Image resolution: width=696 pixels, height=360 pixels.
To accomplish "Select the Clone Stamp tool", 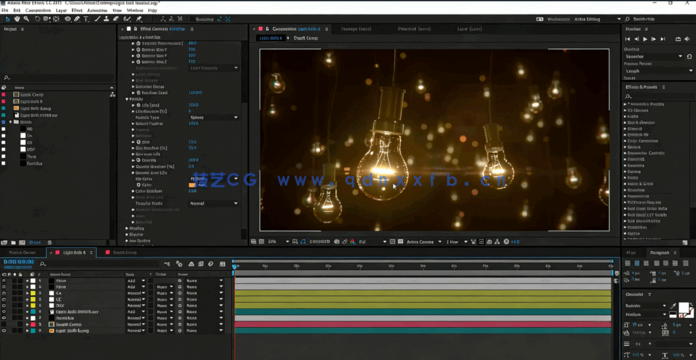I will click(107, 19).
